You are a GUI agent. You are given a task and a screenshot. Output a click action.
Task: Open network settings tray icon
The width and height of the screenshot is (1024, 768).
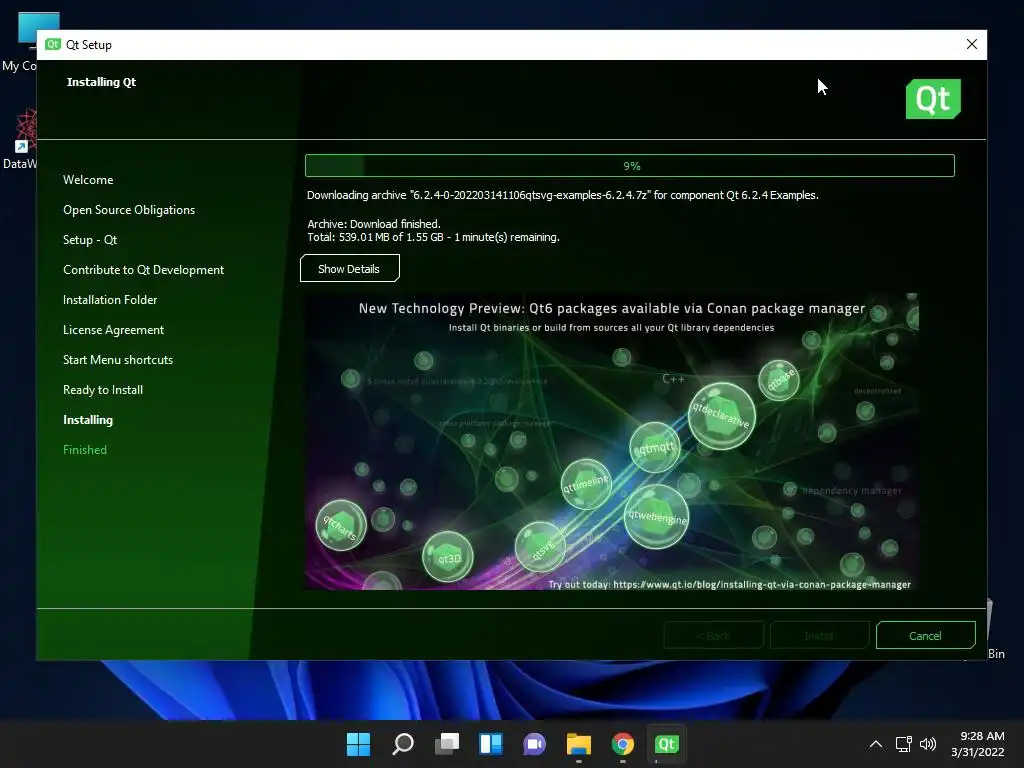[x=904, y=744]
